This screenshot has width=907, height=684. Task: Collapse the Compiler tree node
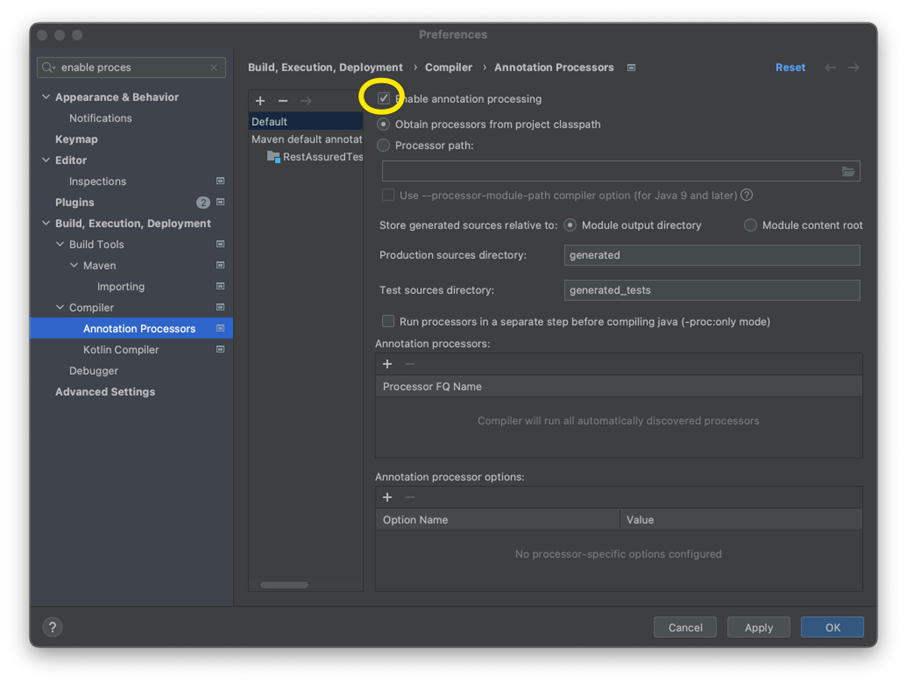(60, 308)
